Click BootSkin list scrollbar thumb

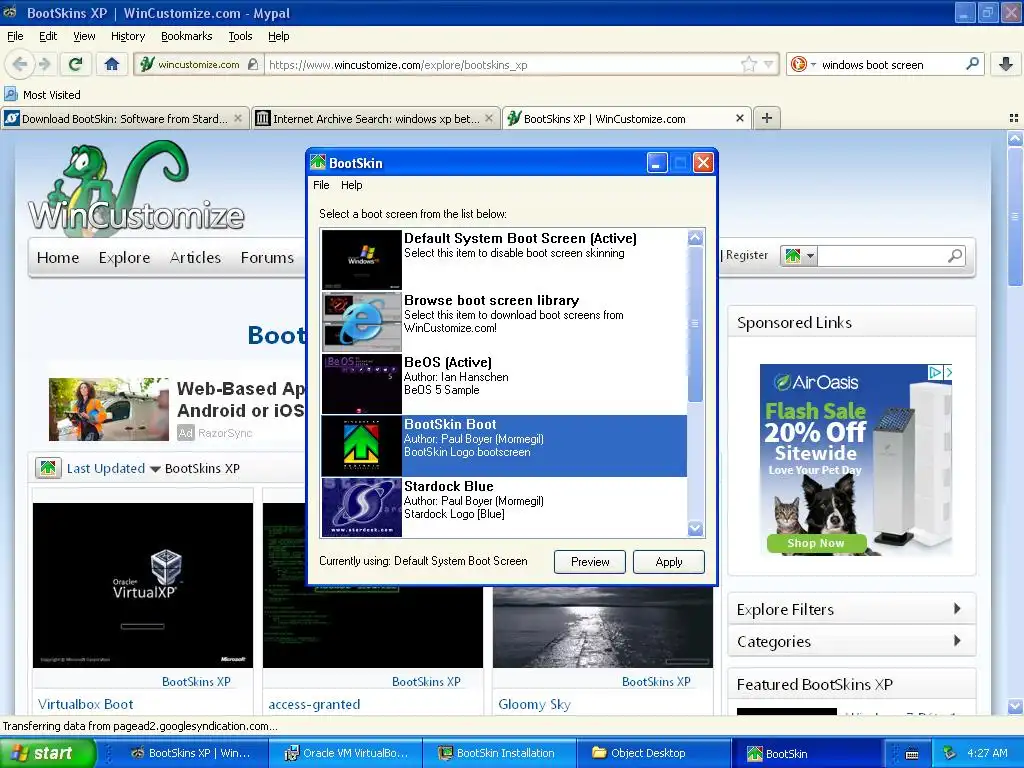pos(695,324)
